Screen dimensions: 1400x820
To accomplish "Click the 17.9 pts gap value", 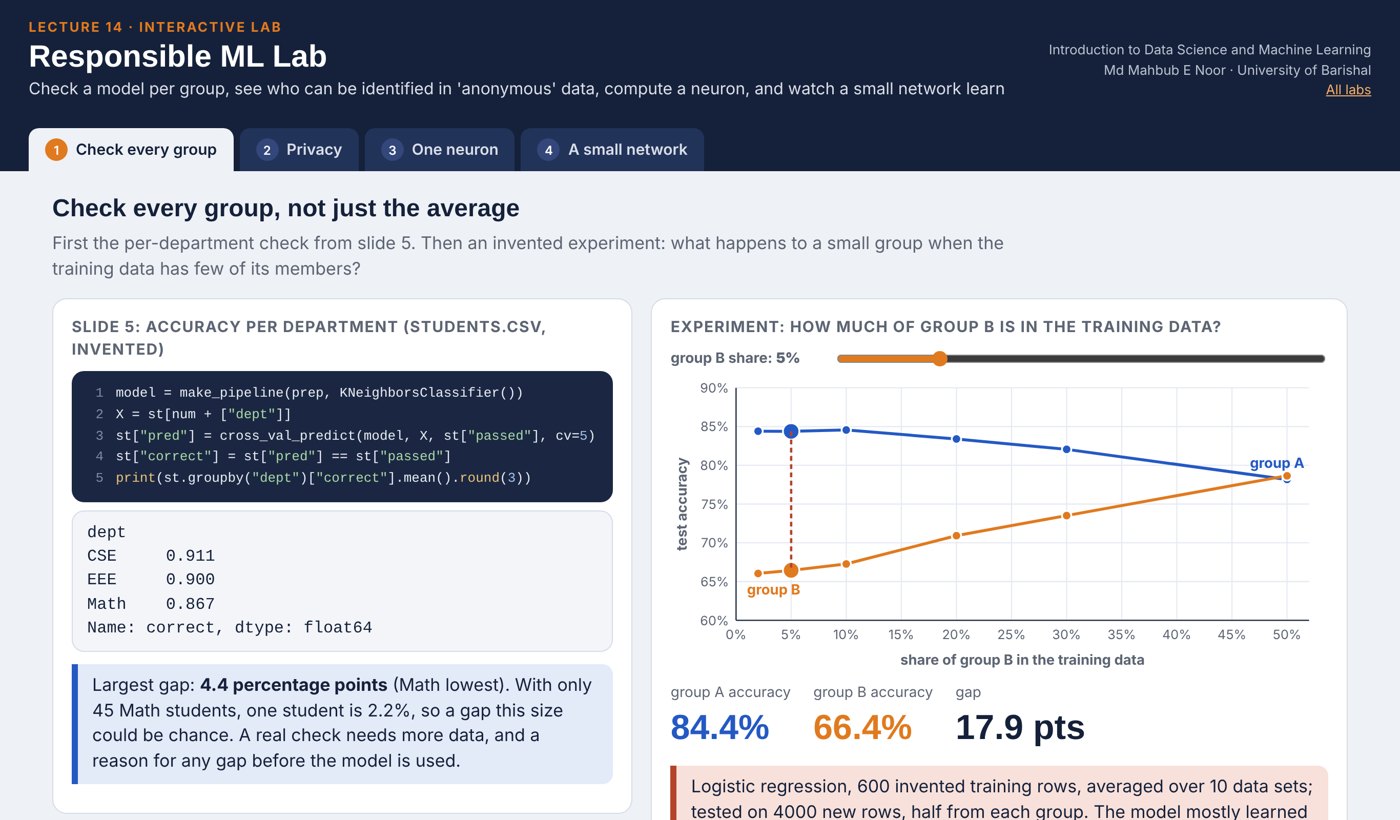I will (1020, 727).
